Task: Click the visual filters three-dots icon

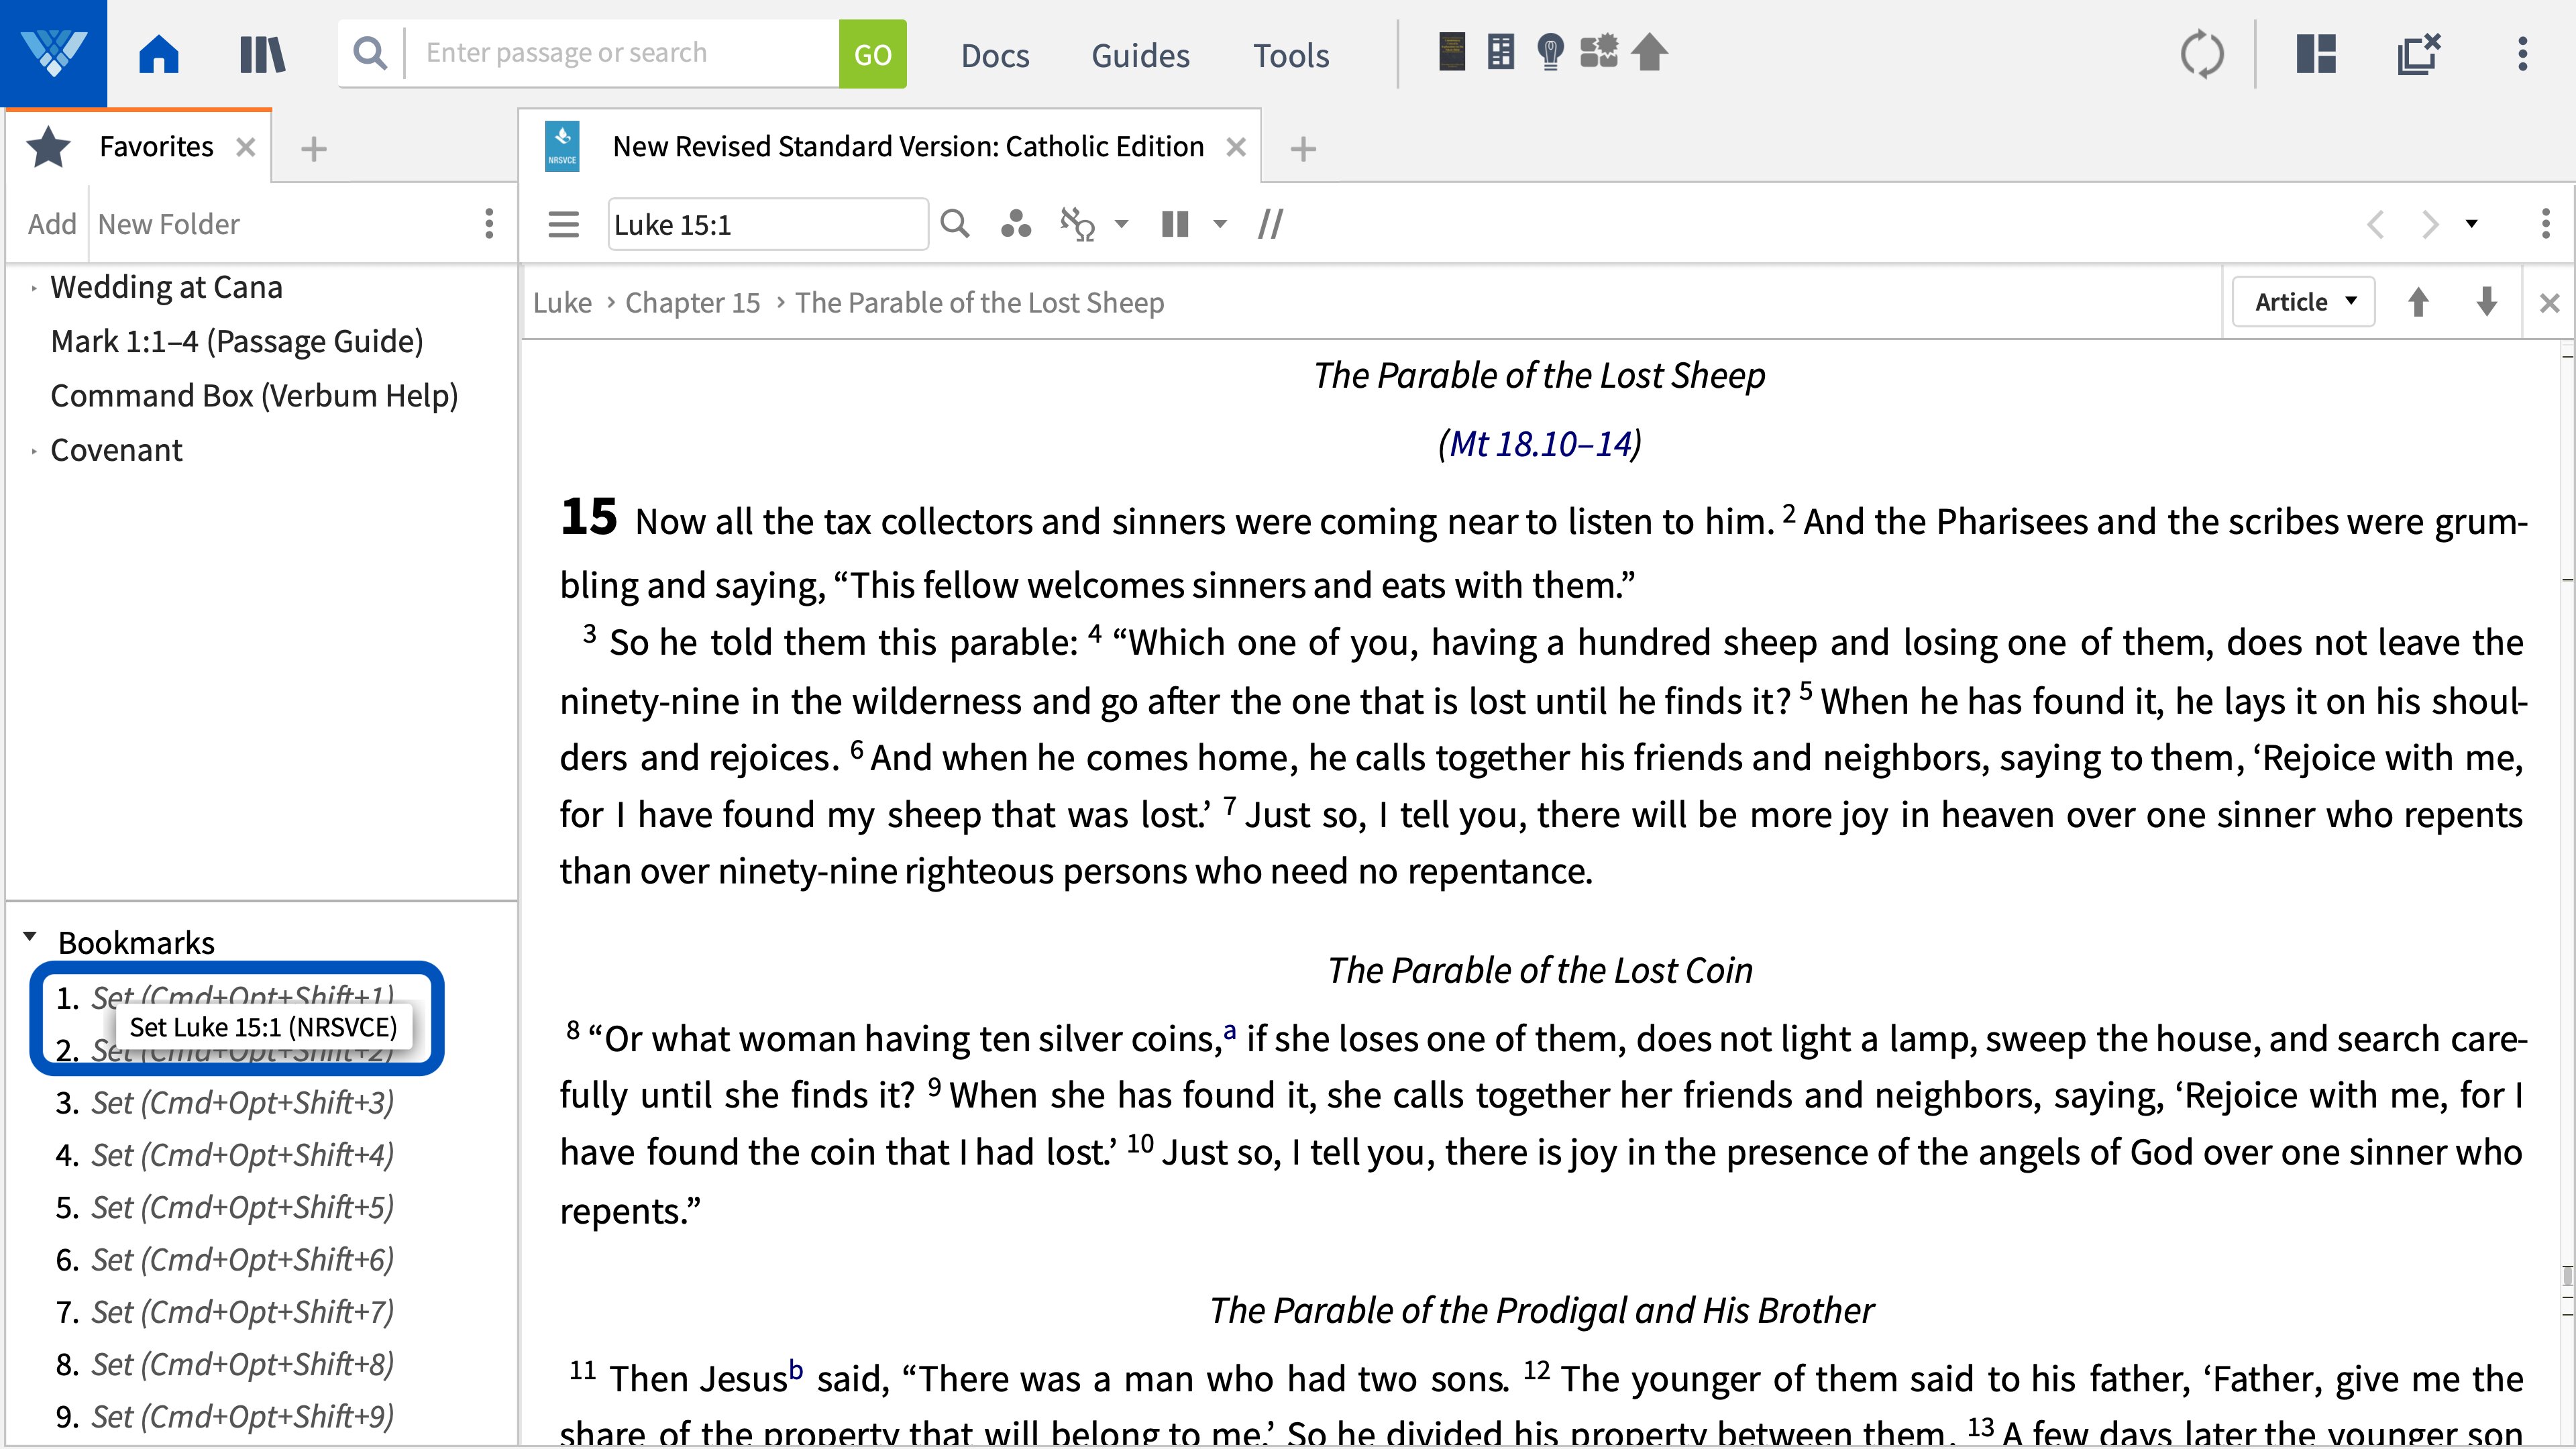Action: [1016, 224]
